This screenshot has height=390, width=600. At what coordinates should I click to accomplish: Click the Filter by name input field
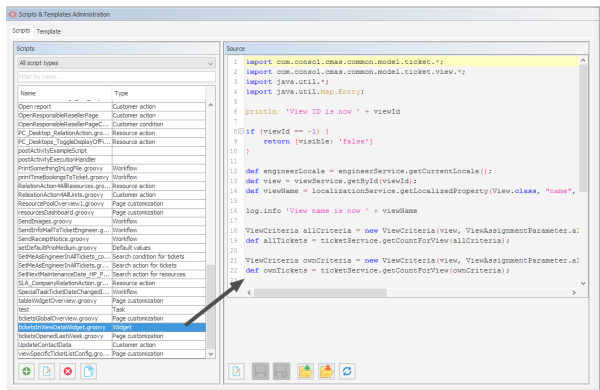point(116,77)
